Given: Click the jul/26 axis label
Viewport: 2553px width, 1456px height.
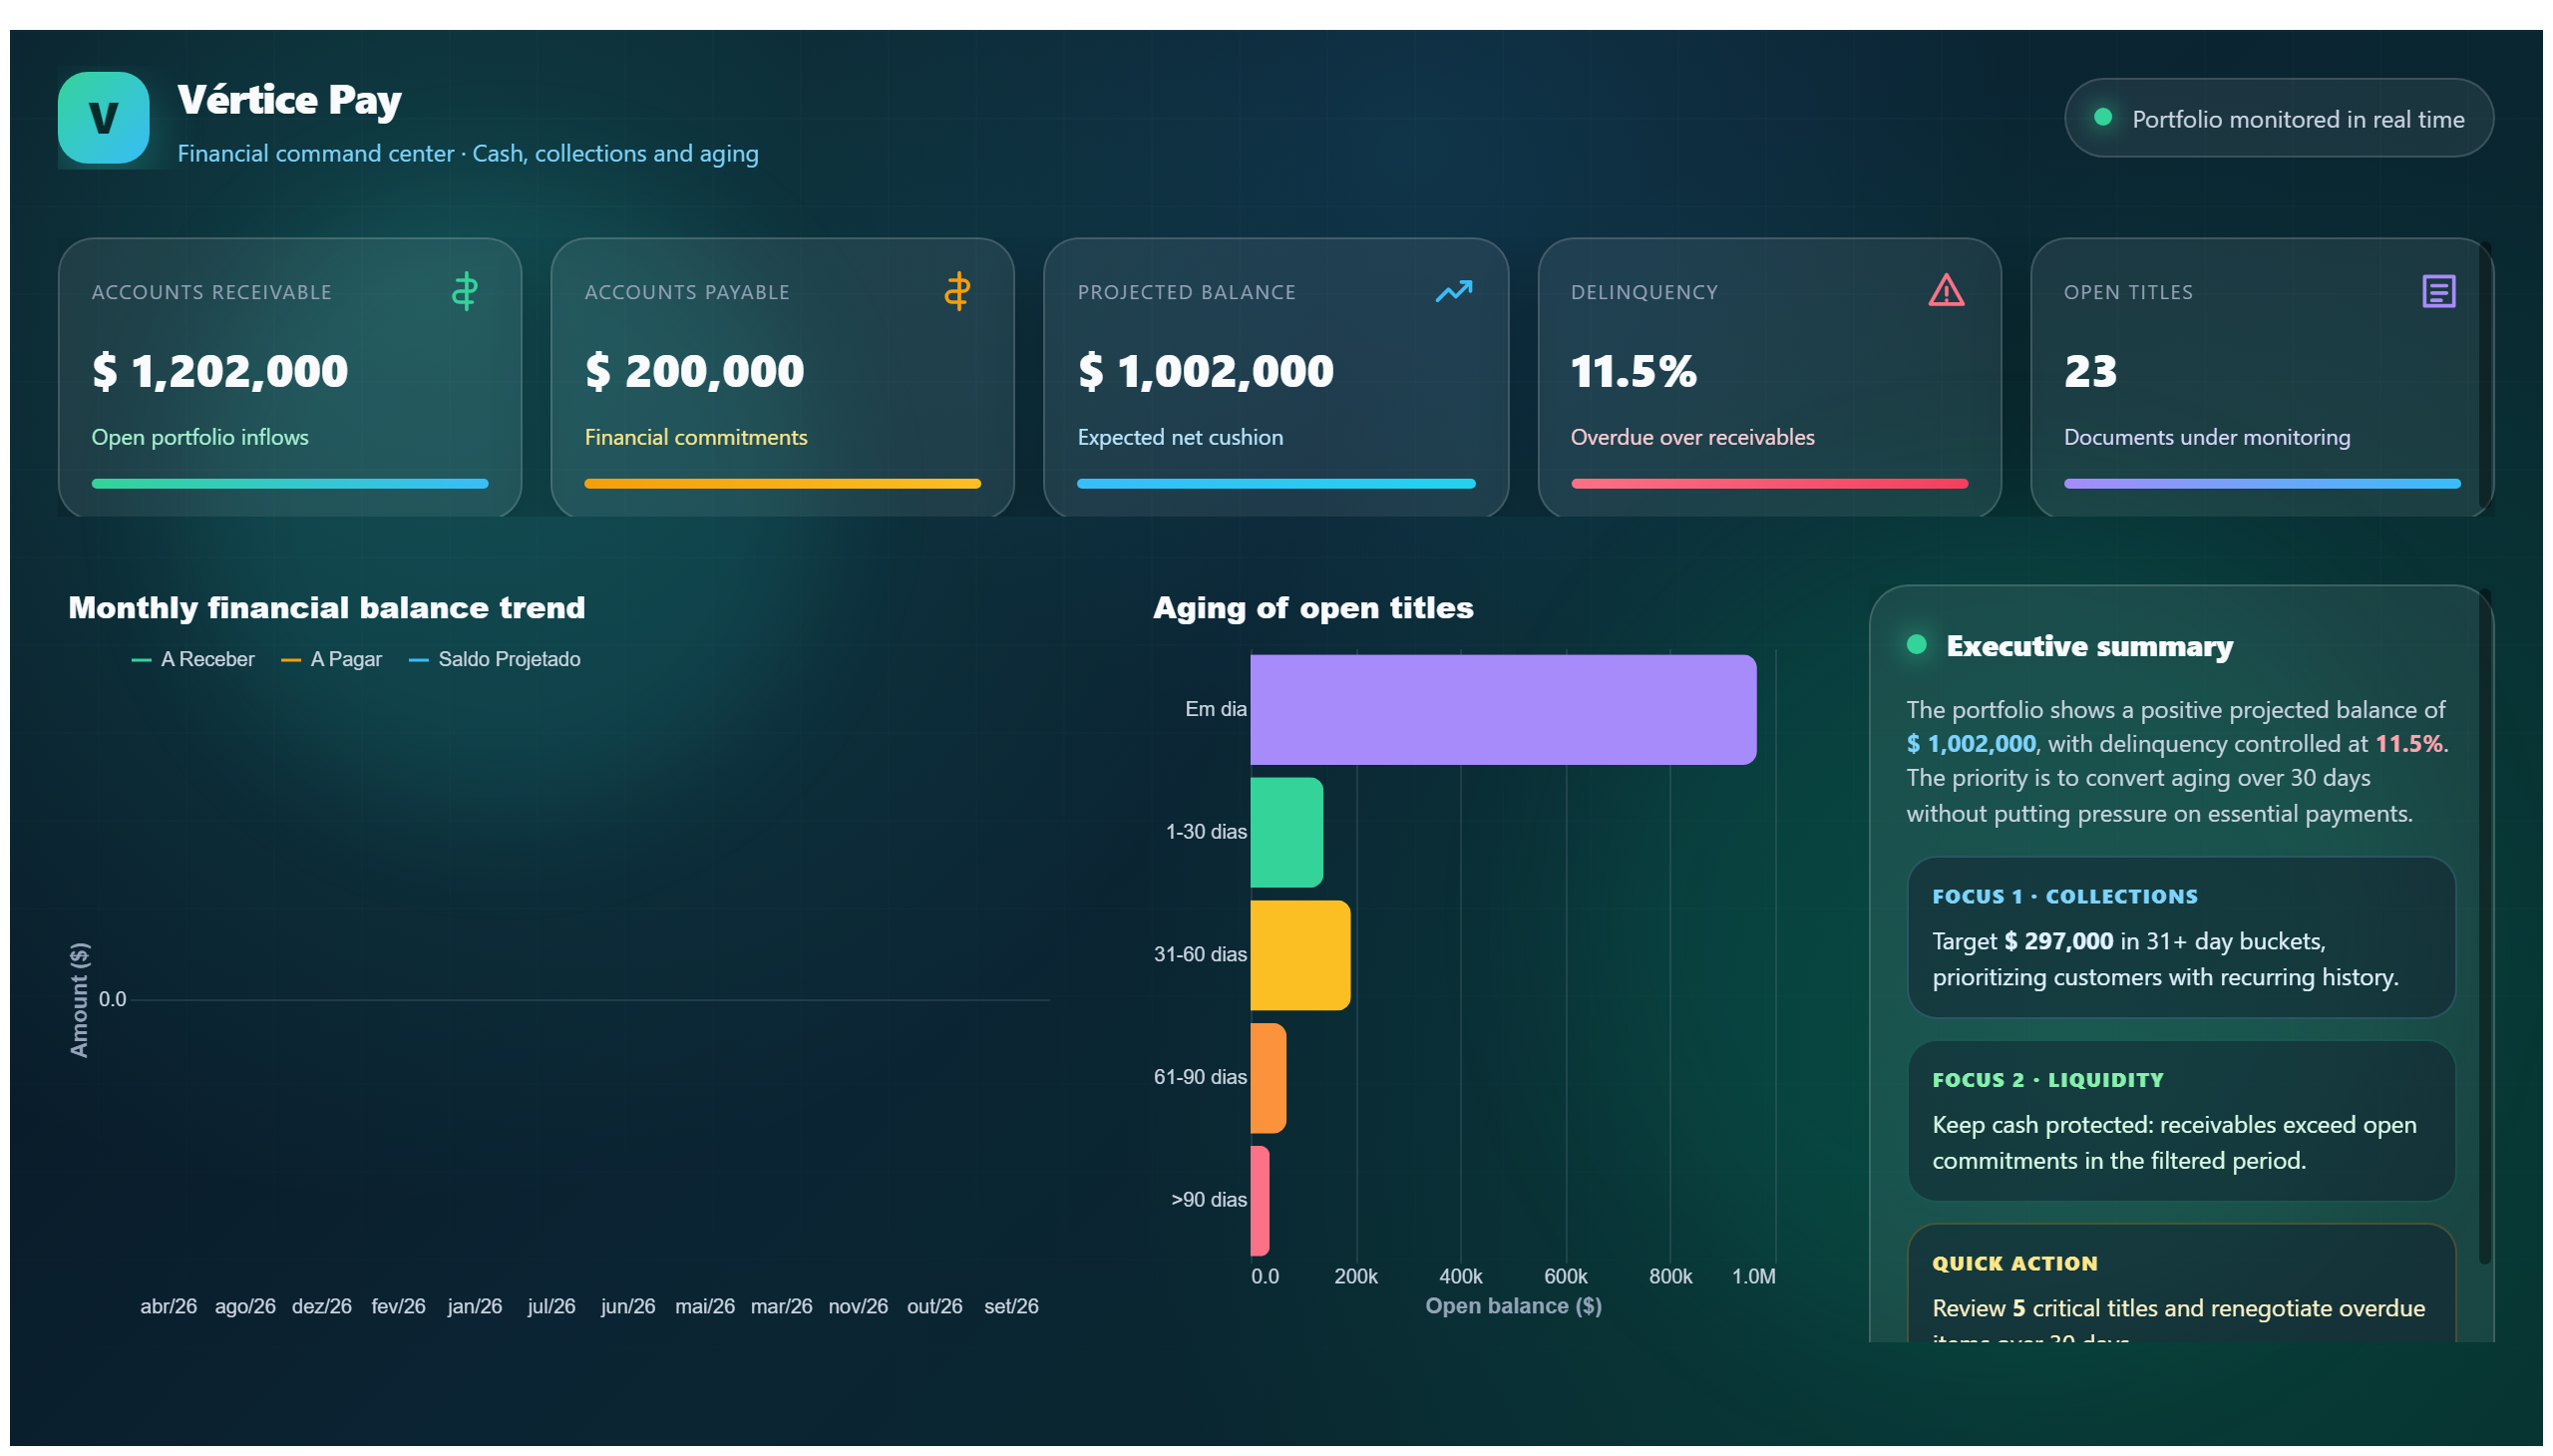Looking at the screenshot, I should tap(551, 1306).
